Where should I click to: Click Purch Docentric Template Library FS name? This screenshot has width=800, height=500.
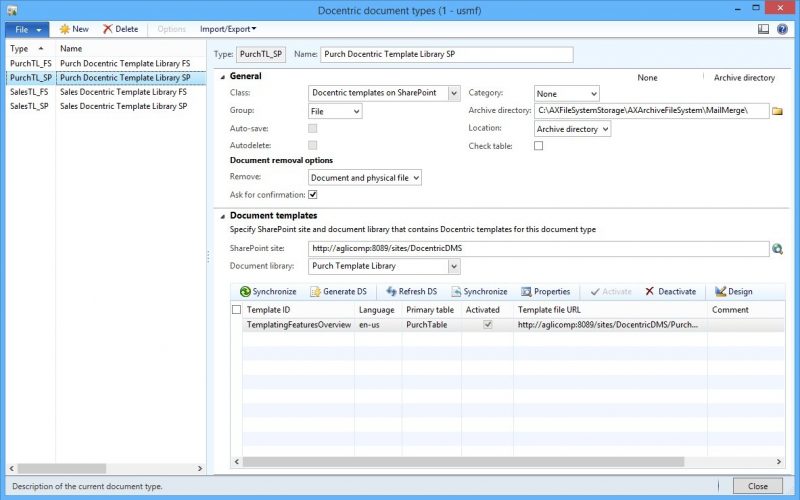click(125, 63)
